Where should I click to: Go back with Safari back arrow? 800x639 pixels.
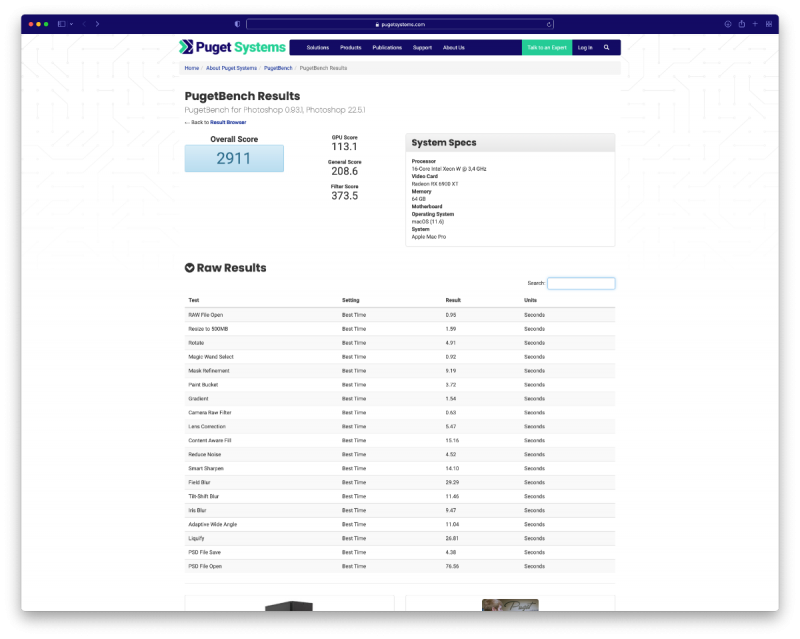coord(84,24)
